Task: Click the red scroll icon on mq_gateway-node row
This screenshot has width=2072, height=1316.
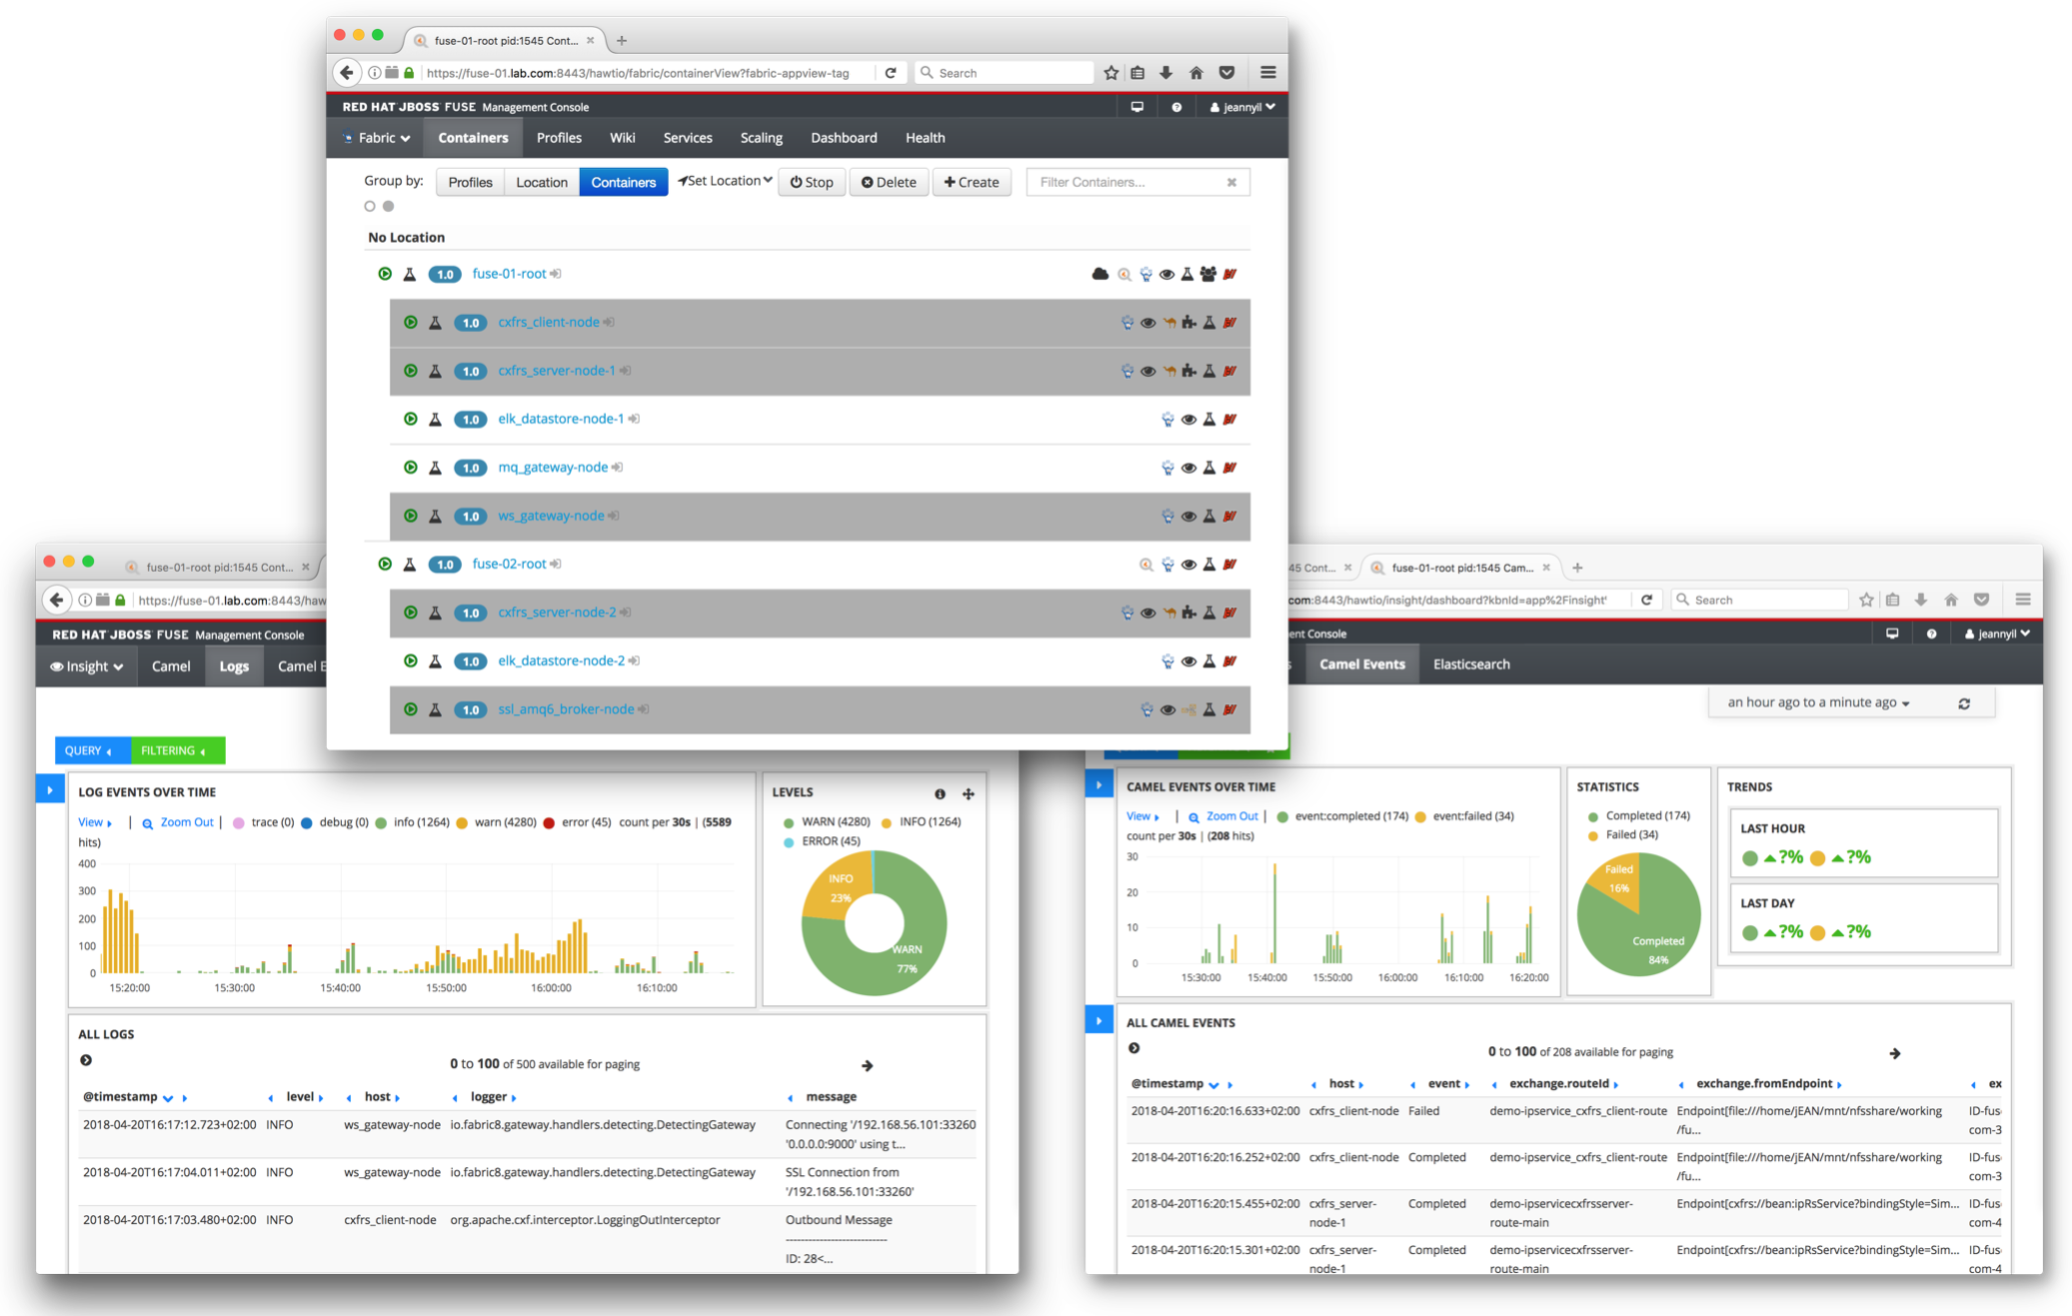Action: click(1230, 468)
